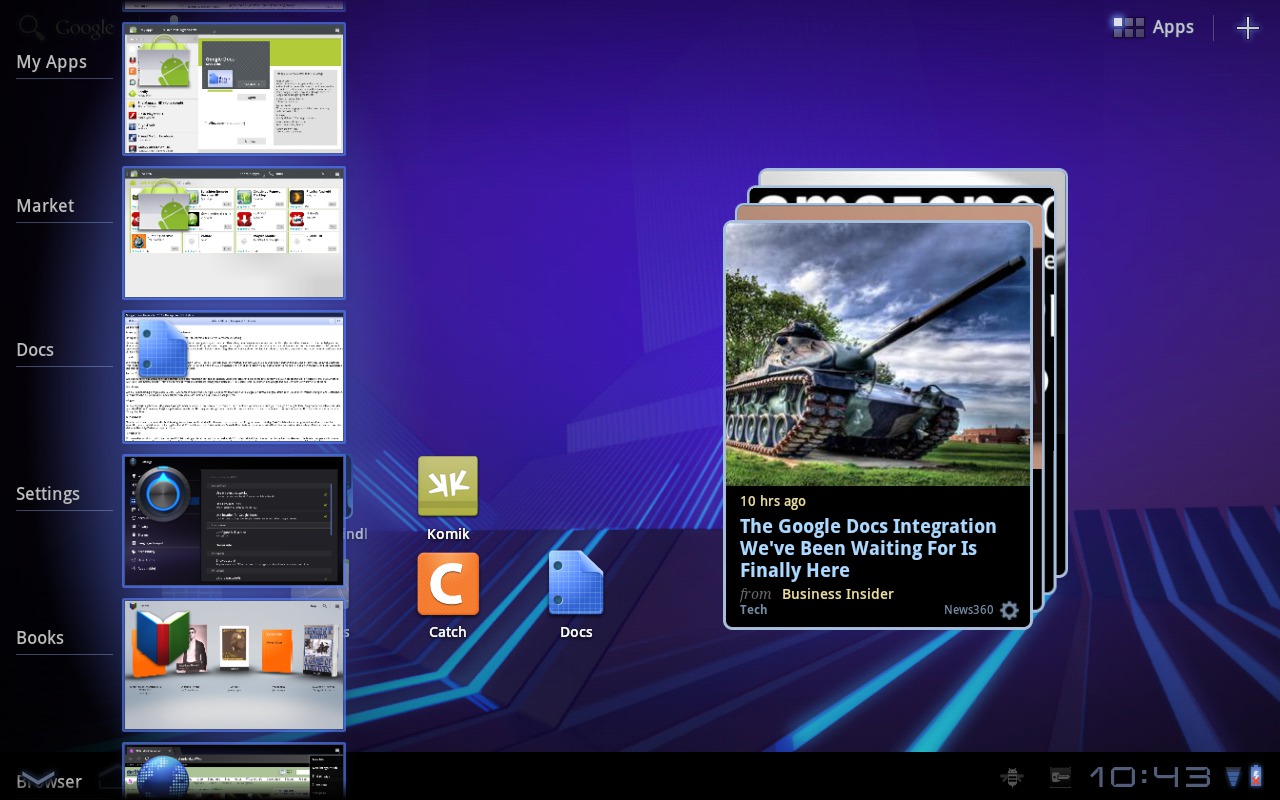Image resolution: width=1280 pixels, height=800 pixels.
Task: Switch to the Docs document thumbnail
Action: coord(234,377)
